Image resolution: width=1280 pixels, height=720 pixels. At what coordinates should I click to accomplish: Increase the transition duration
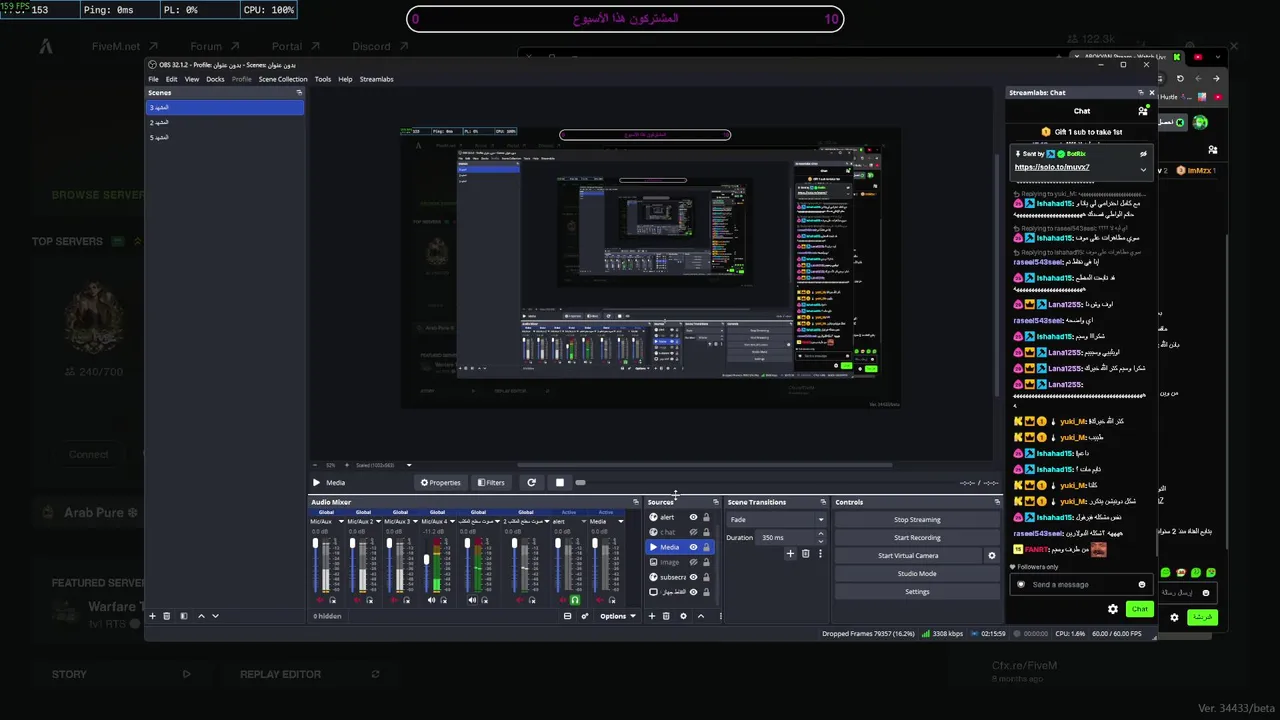point(821,535)
